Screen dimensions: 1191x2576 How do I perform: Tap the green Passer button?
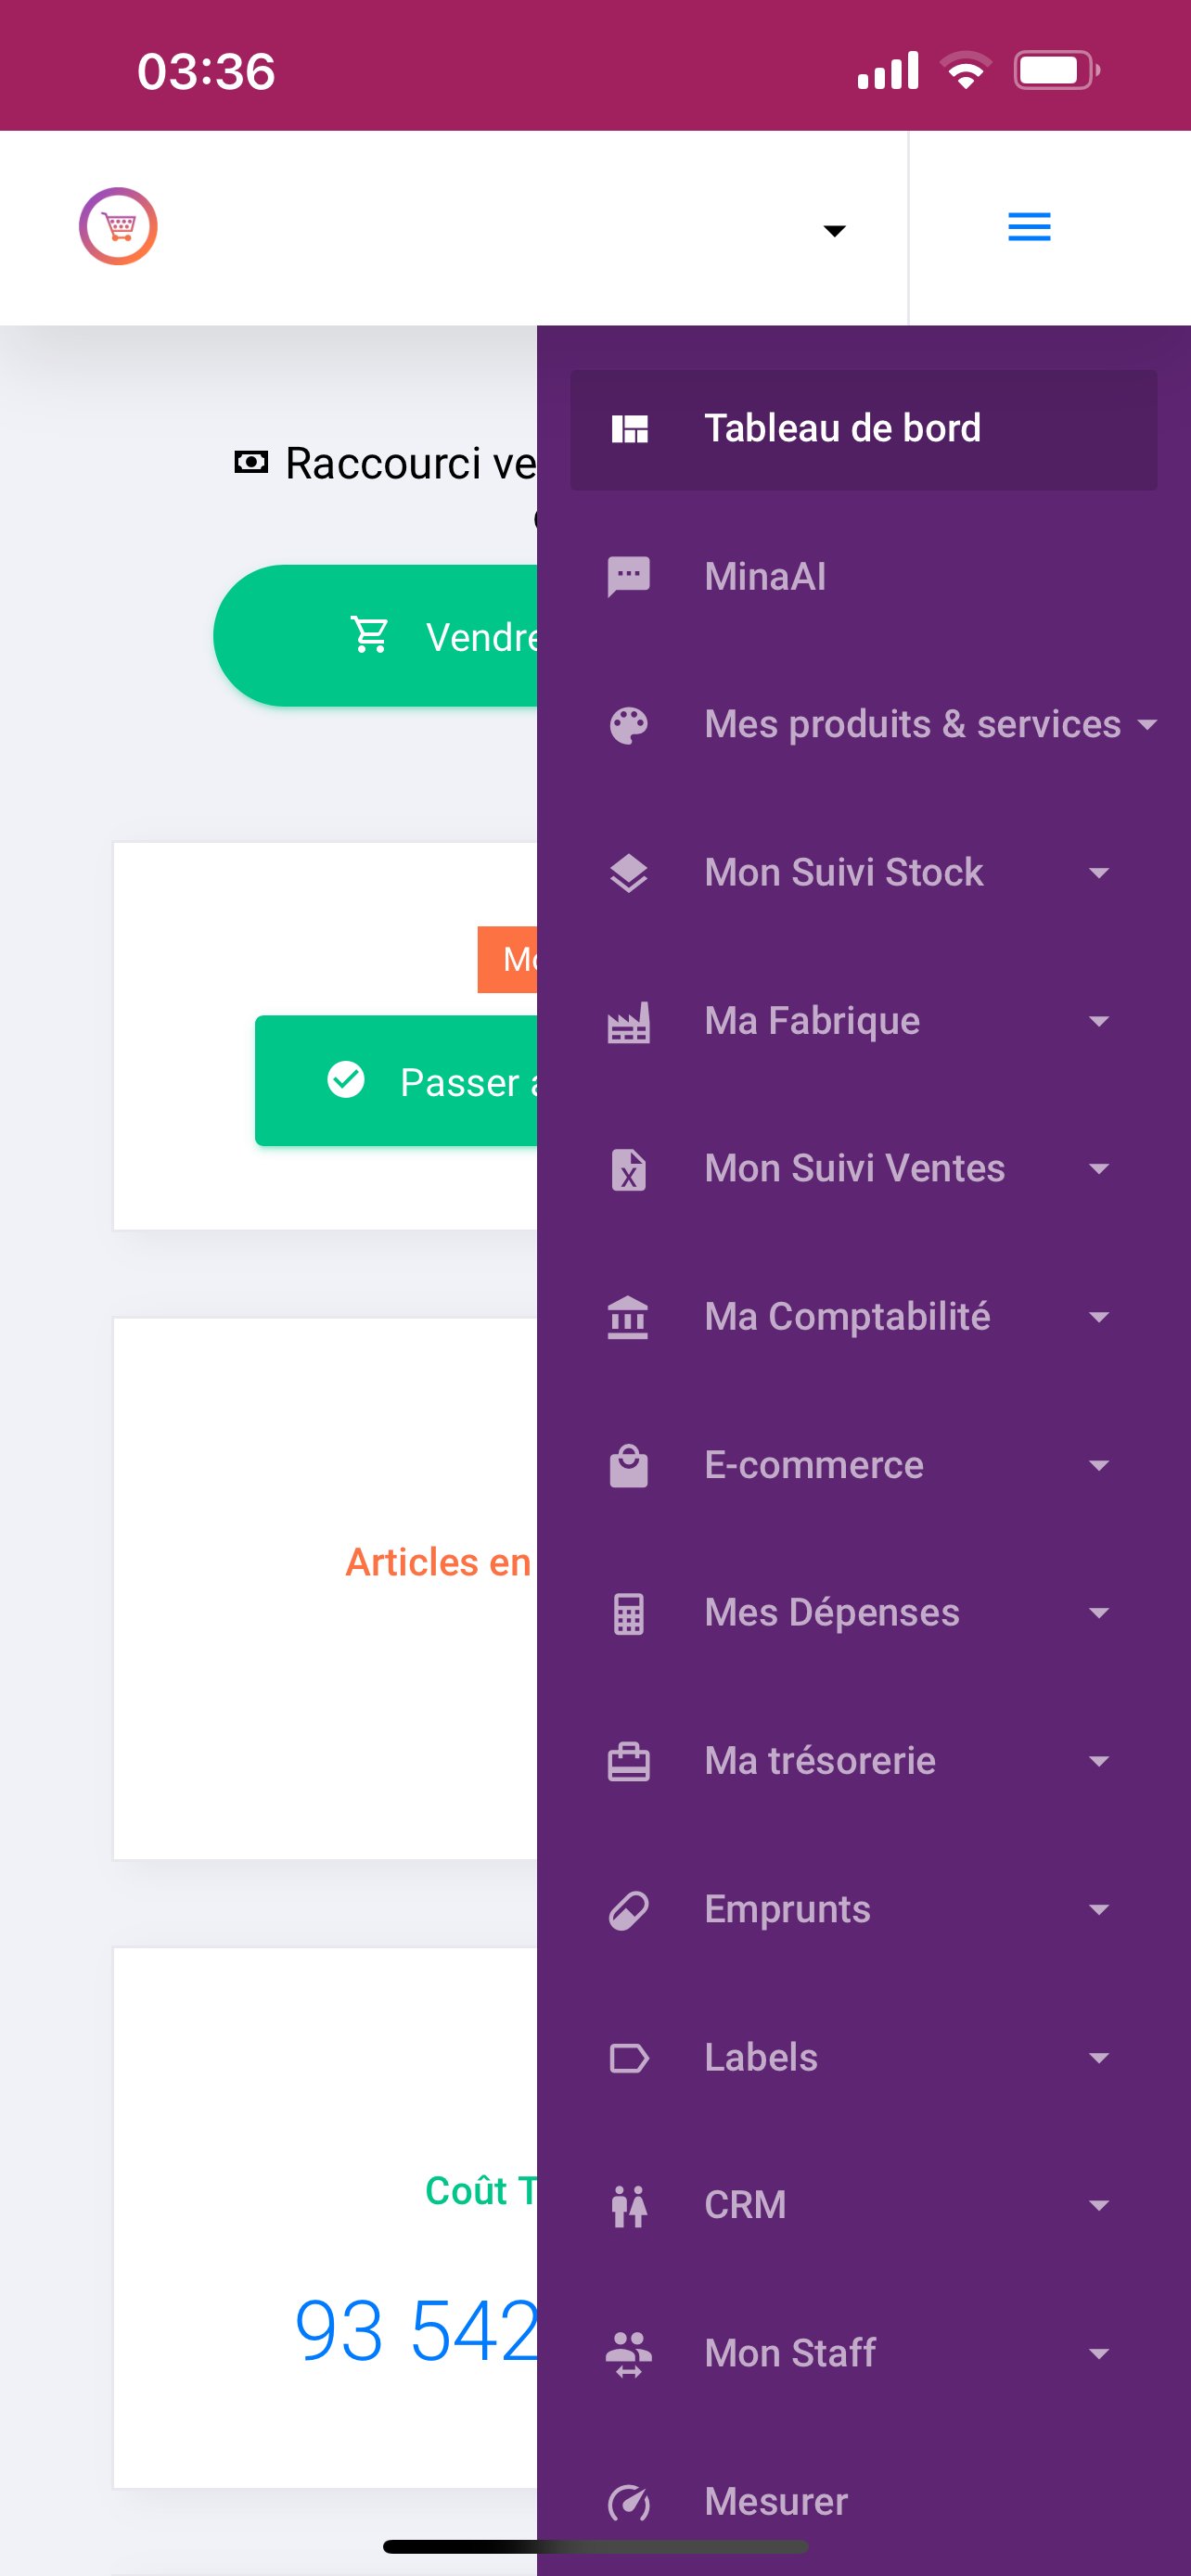click(x=396, y=1081)
